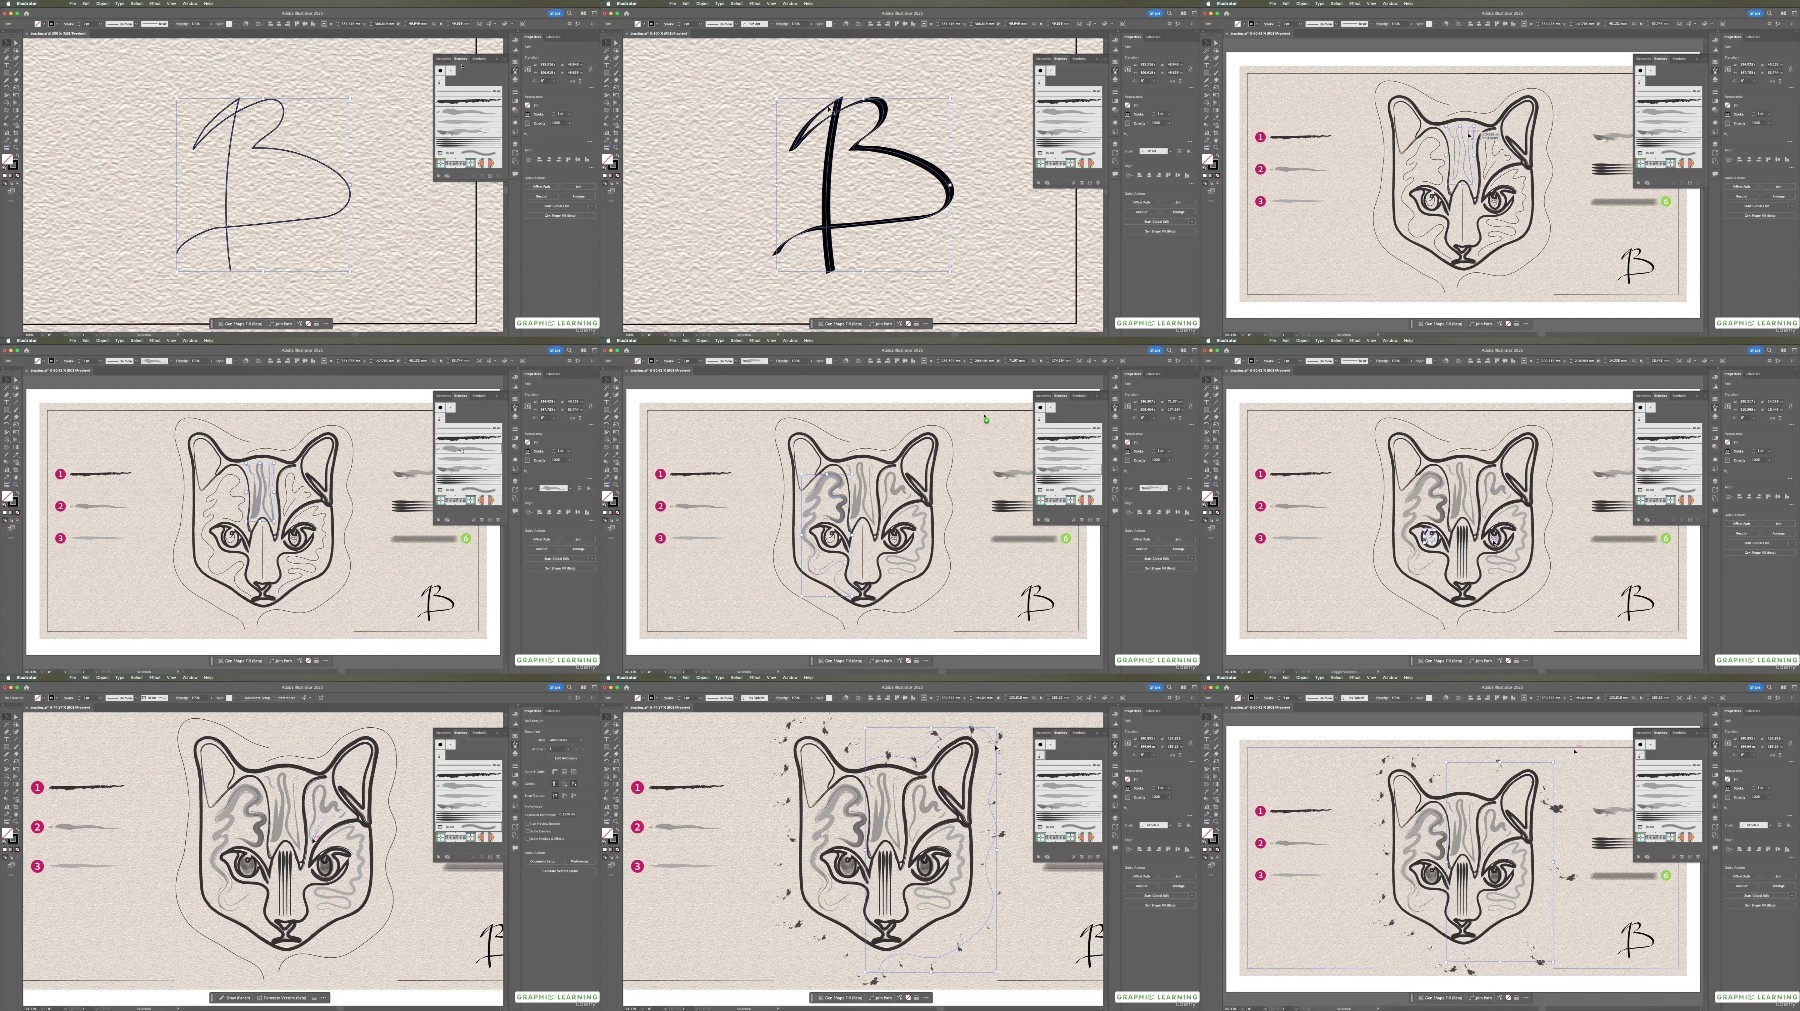Choose the Zoom tool in bold brushed B frame
Image resolution: width=1800 pixels, height=1011 pixels.
click(x=616, y=148)
